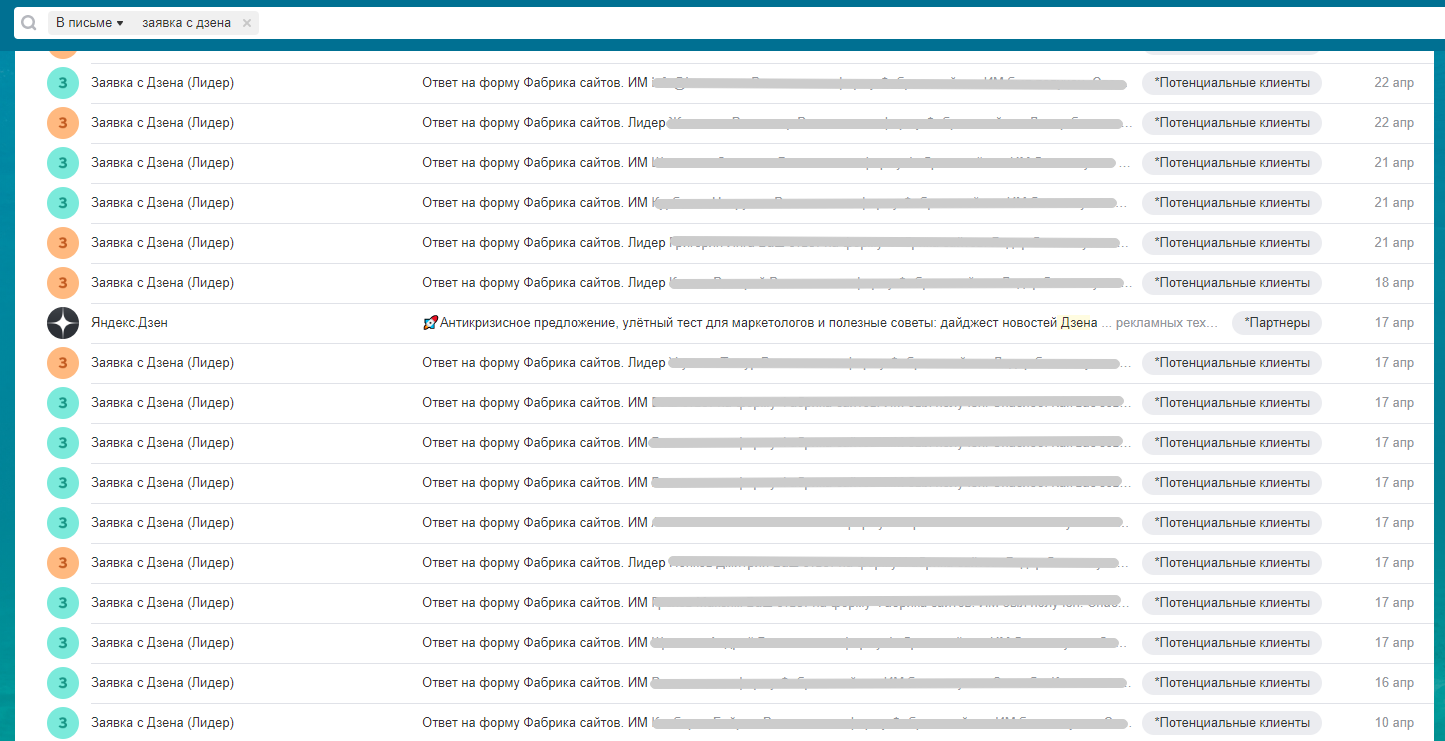Click the 21 апр date on the 'Лидер' row
This screenshot has height=741, width=1445.
(1394, 243)
